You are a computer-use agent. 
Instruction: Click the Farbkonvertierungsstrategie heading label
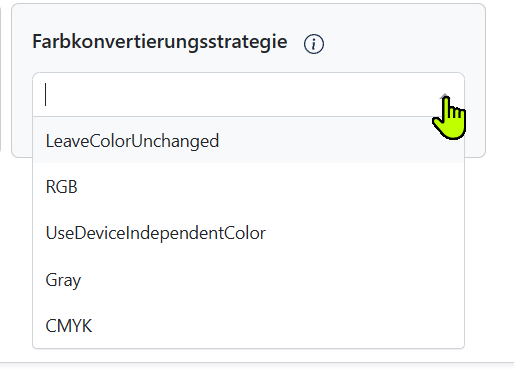[x=160, y=42]
